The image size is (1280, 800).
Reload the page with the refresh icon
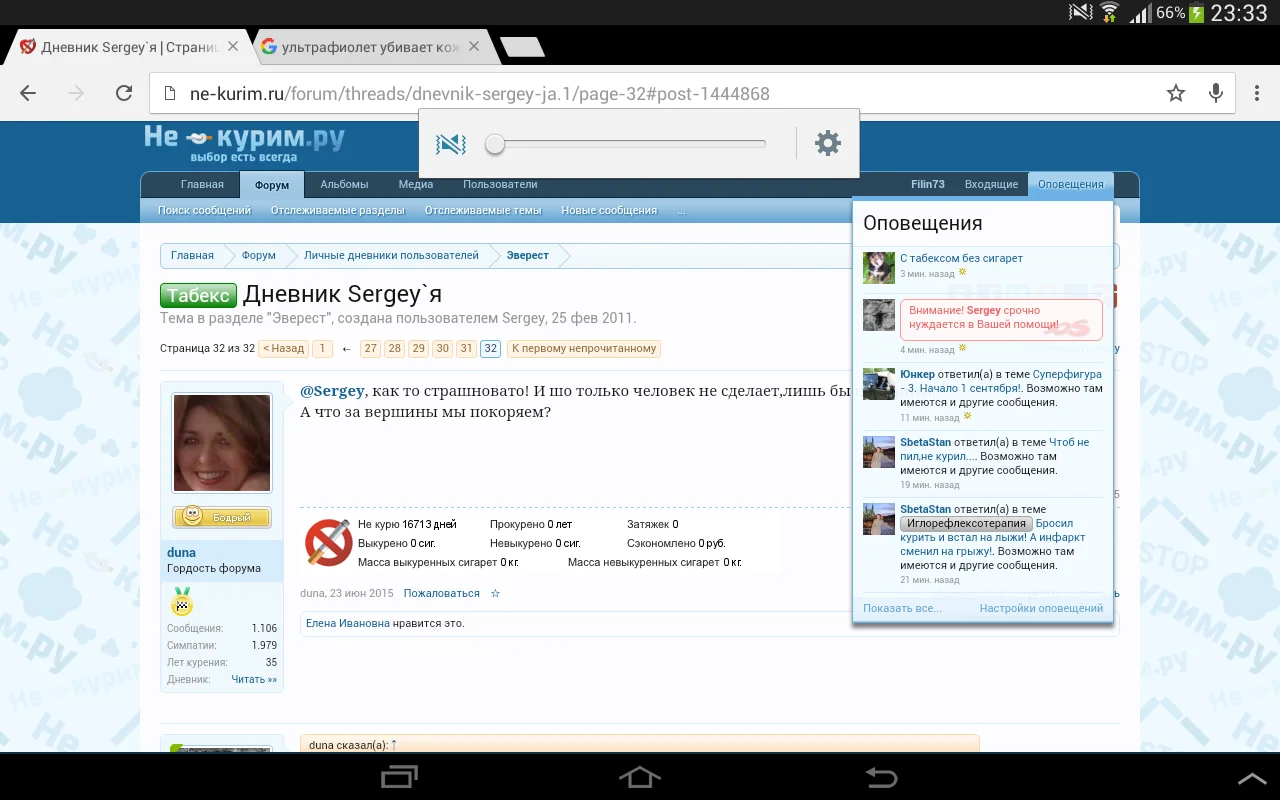(124, 93)
